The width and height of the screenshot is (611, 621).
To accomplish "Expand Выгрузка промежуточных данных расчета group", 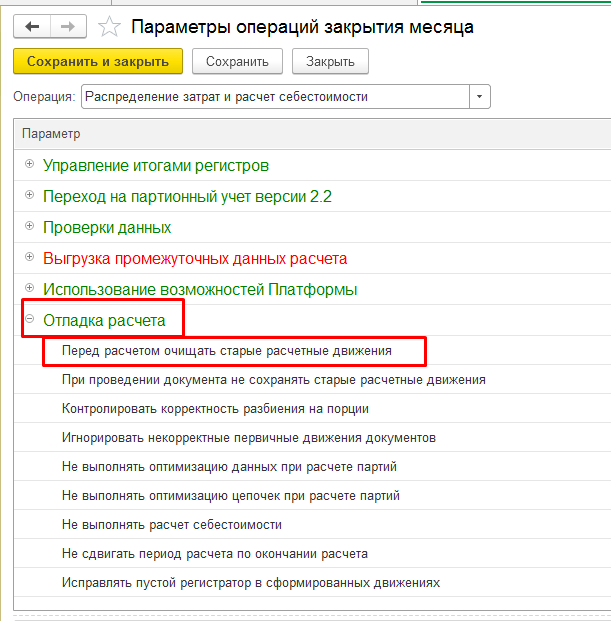I will 29,256.
